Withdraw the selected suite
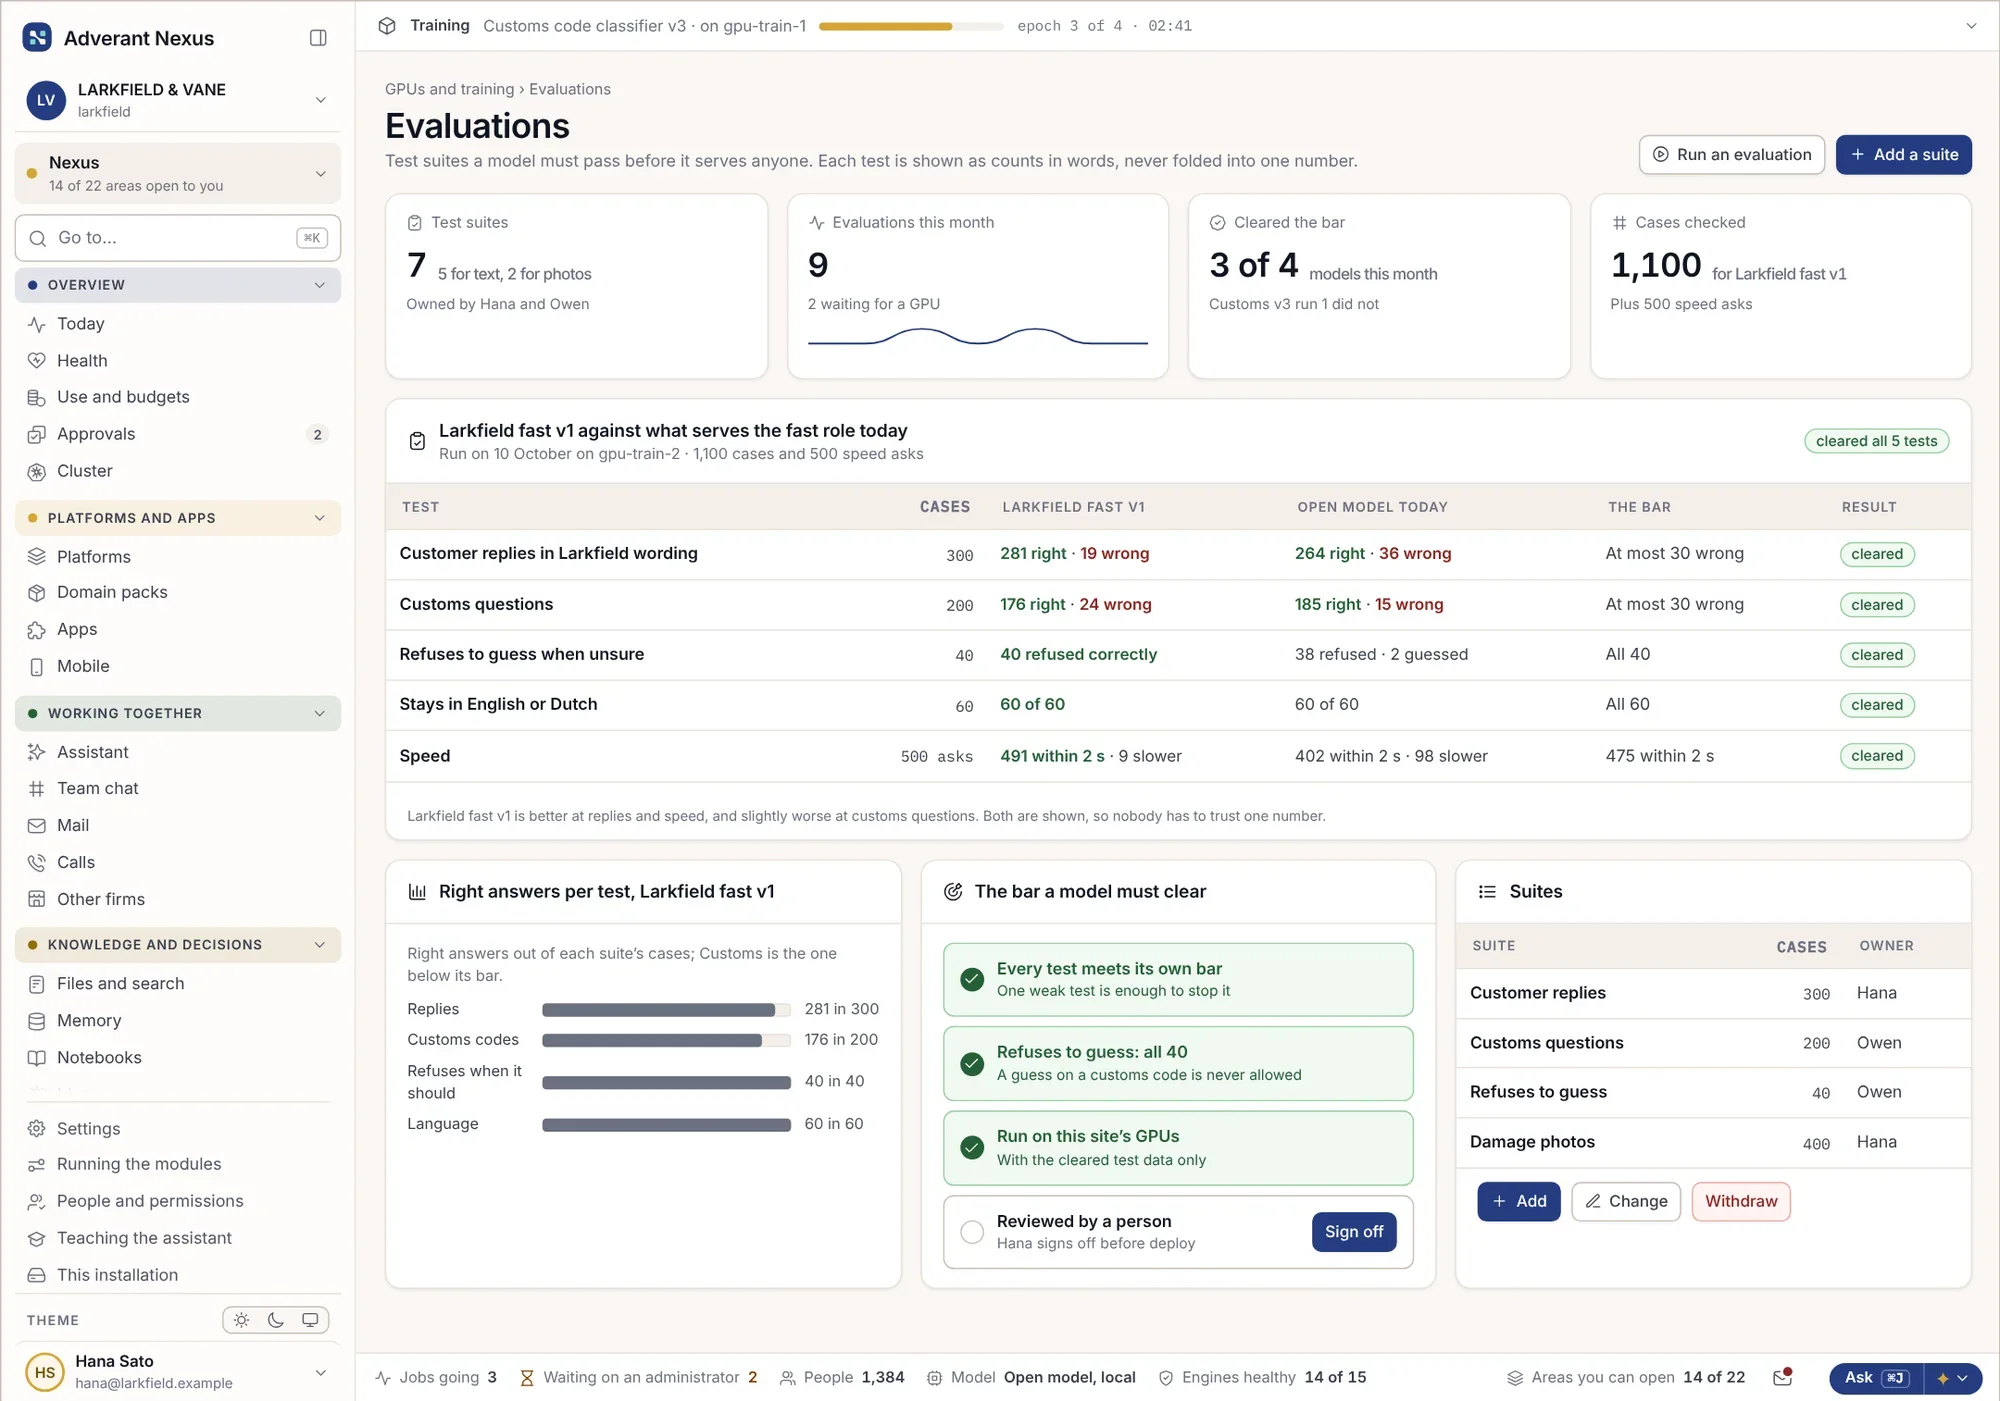Viewport: 2000px width, 1401px height. point(1740,1202)
